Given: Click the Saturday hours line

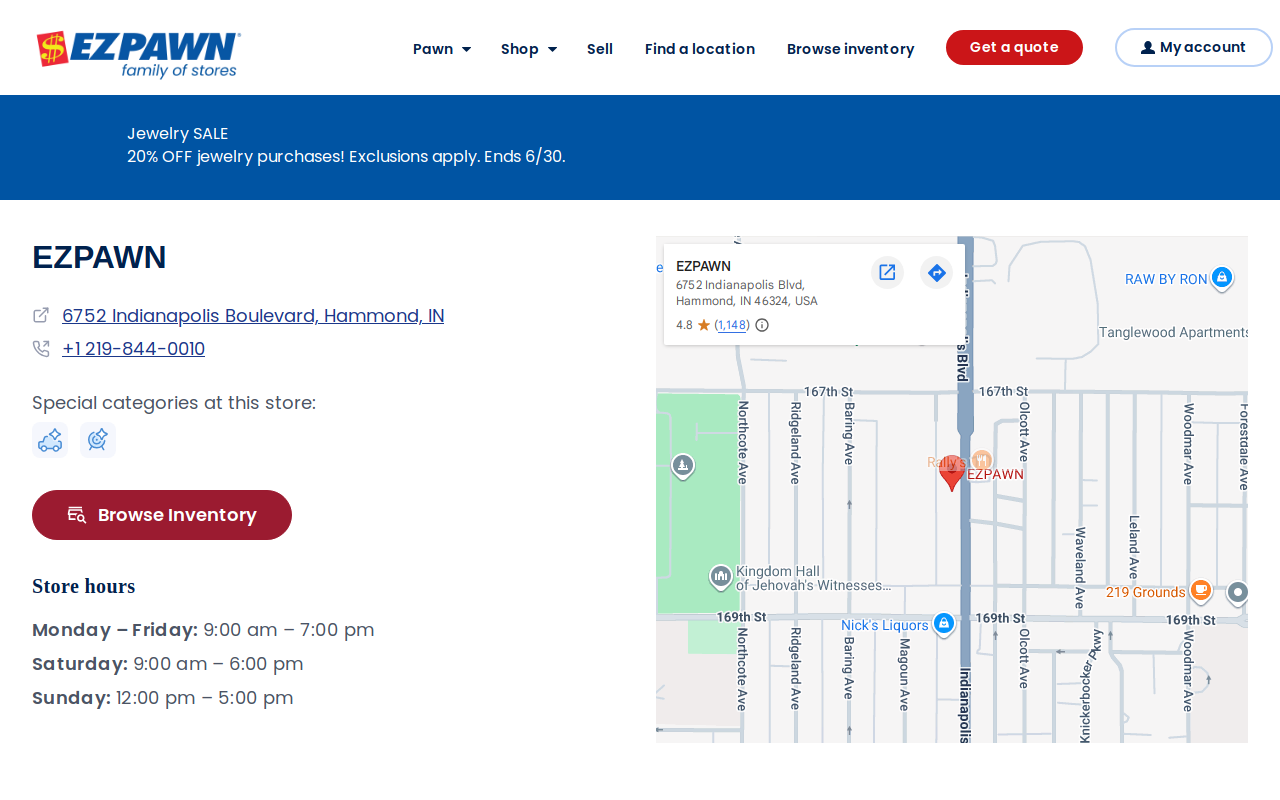Looking at the screenshot, I should pyautogui.click(x=168, y=664).
